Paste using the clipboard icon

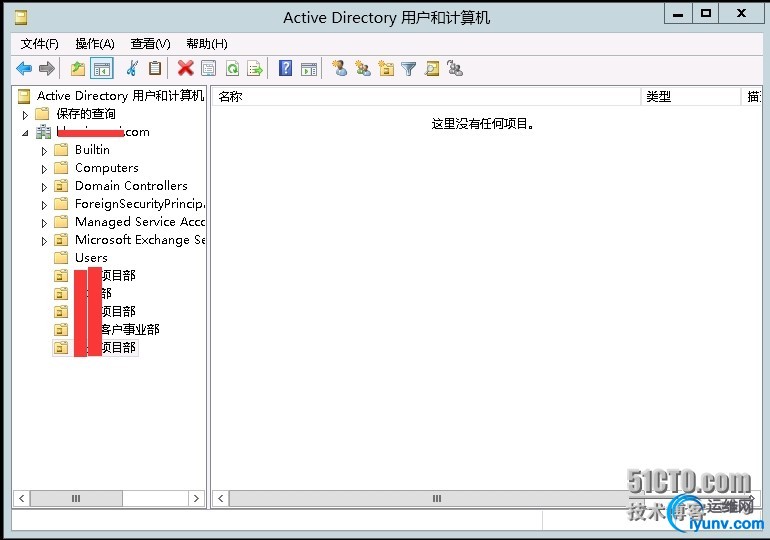point(155,69)
